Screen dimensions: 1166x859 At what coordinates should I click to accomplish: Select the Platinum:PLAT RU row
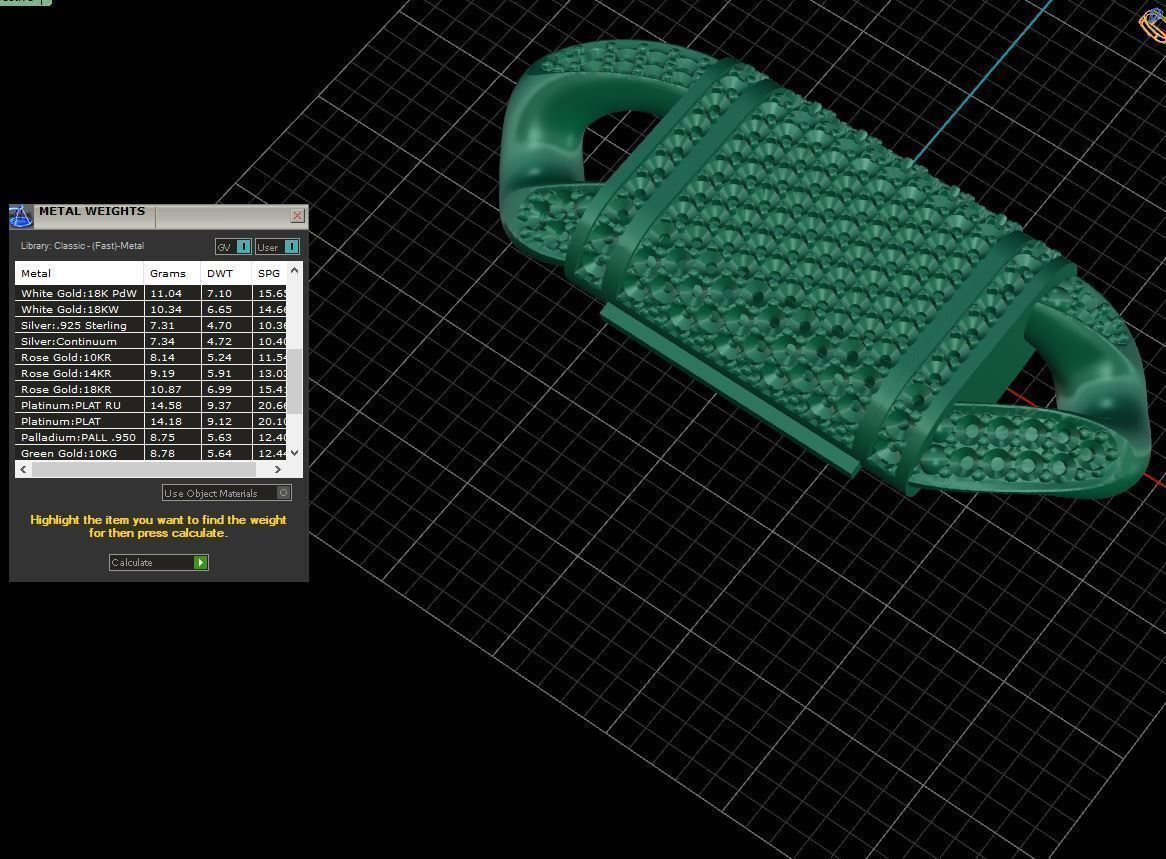[x=151, y=405]
